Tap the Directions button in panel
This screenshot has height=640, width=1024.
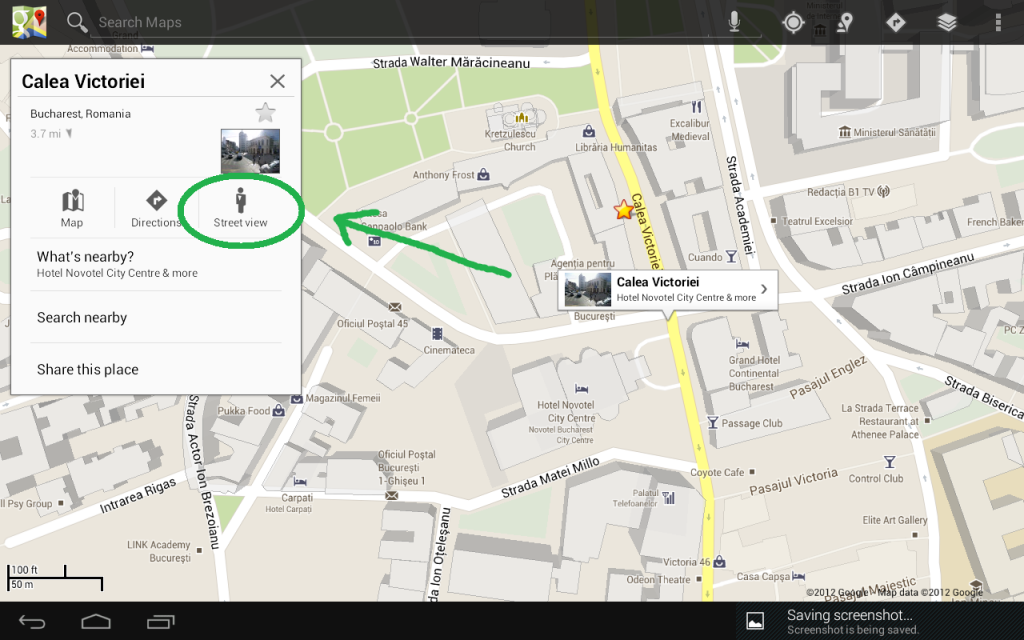coord(156,209)
